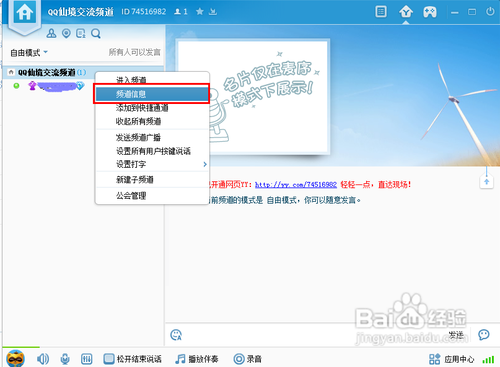Click the business card display panel
The image size is (500, 367).
(x=253, y=97)
